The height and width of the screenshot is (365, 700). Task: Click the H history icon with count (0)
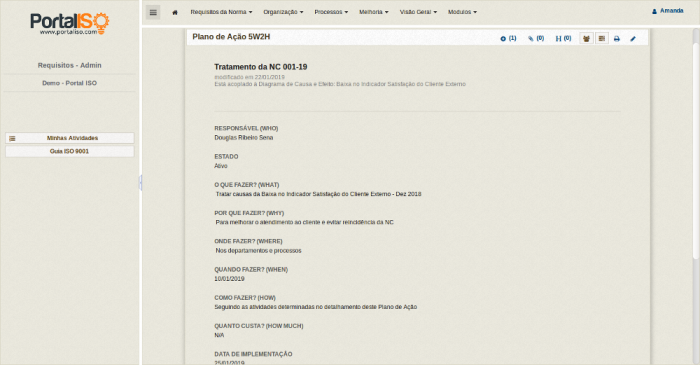563,38
